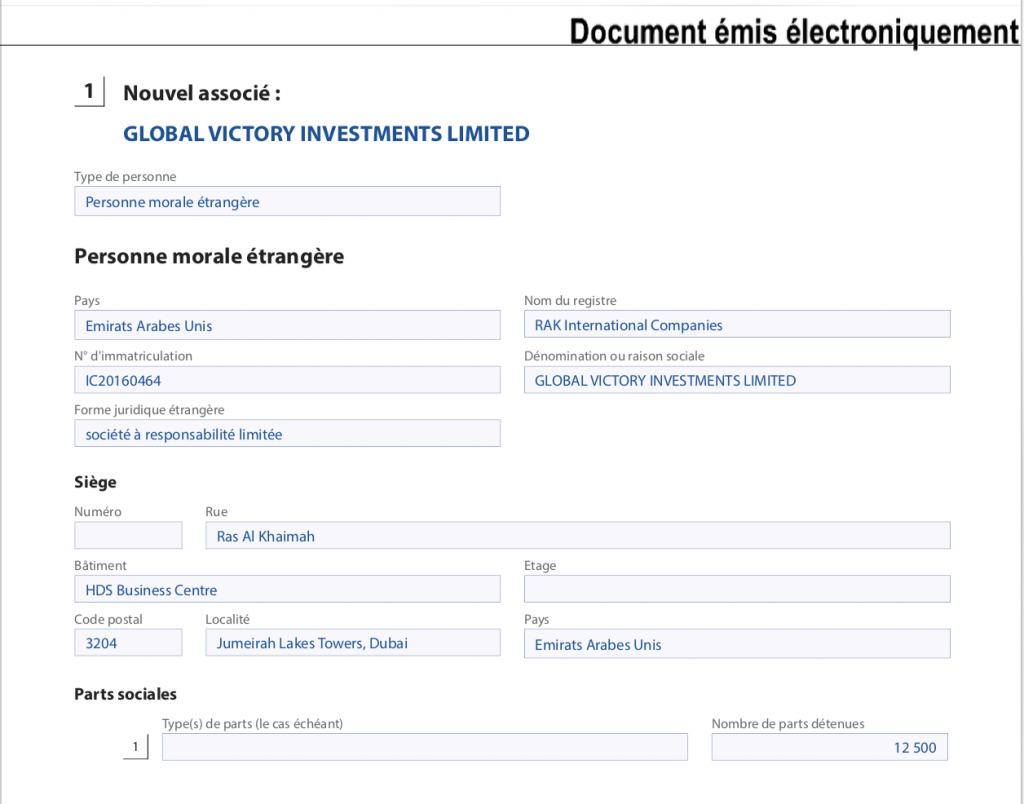Click the number 1 box beside Nouvel associé

89,92
